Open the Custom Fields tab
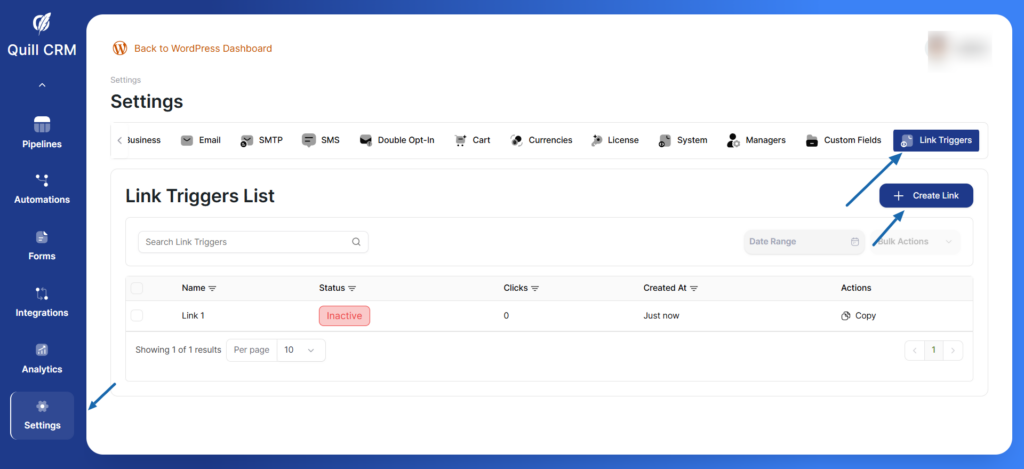The image size is (1024, 469). (843, 140)
